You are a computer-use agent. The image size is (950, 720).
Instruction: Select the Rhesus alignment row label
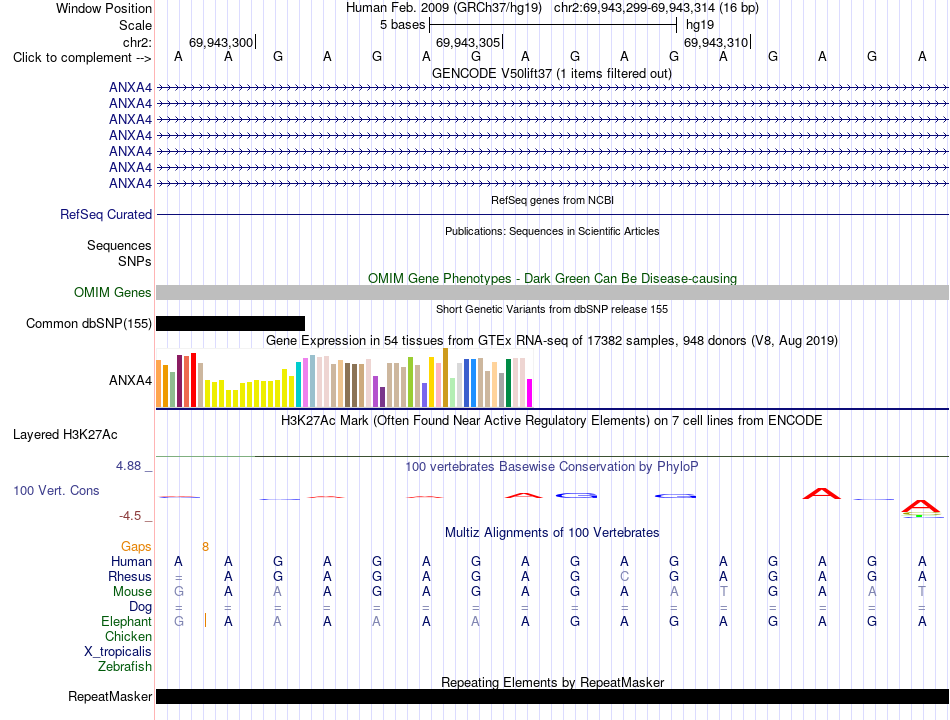pos(130,576)
